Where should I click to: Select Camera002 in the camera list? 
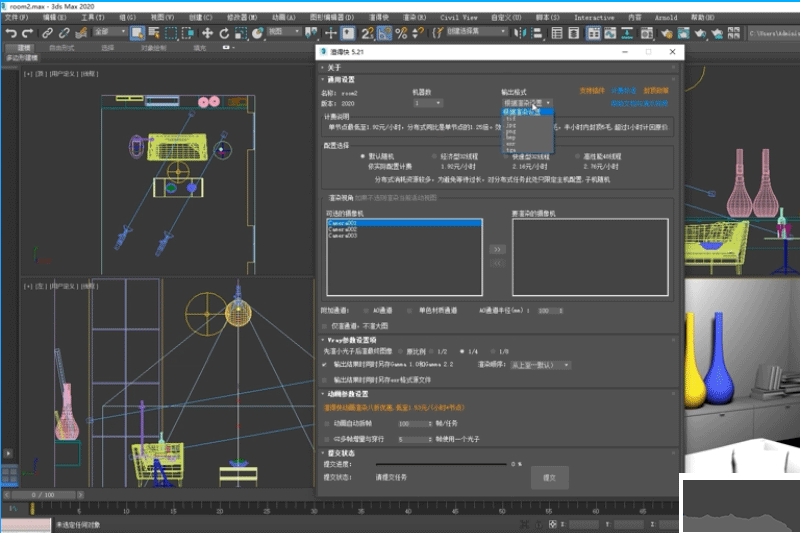click(343, 230)
